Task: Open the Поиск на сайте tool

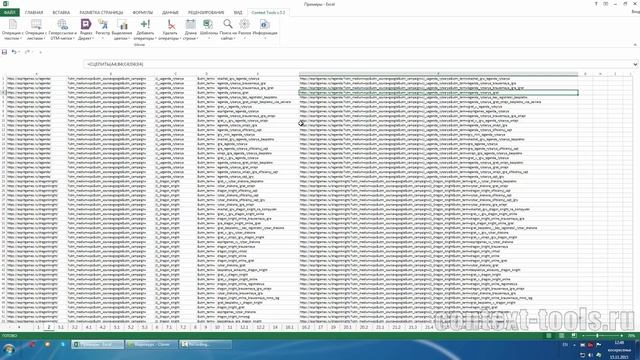Action: 228,29
